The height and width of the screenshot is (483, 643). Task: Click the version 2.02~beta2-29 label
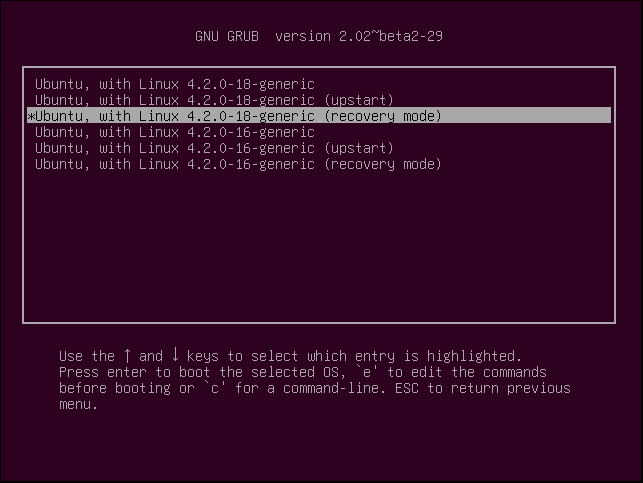click(359, 36)
